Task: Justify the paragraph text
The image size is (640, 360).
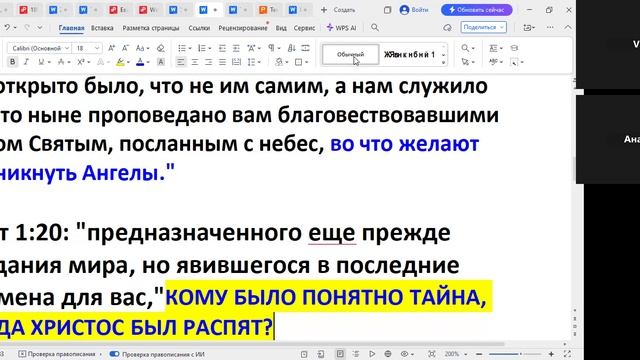Action: point(222,62)
